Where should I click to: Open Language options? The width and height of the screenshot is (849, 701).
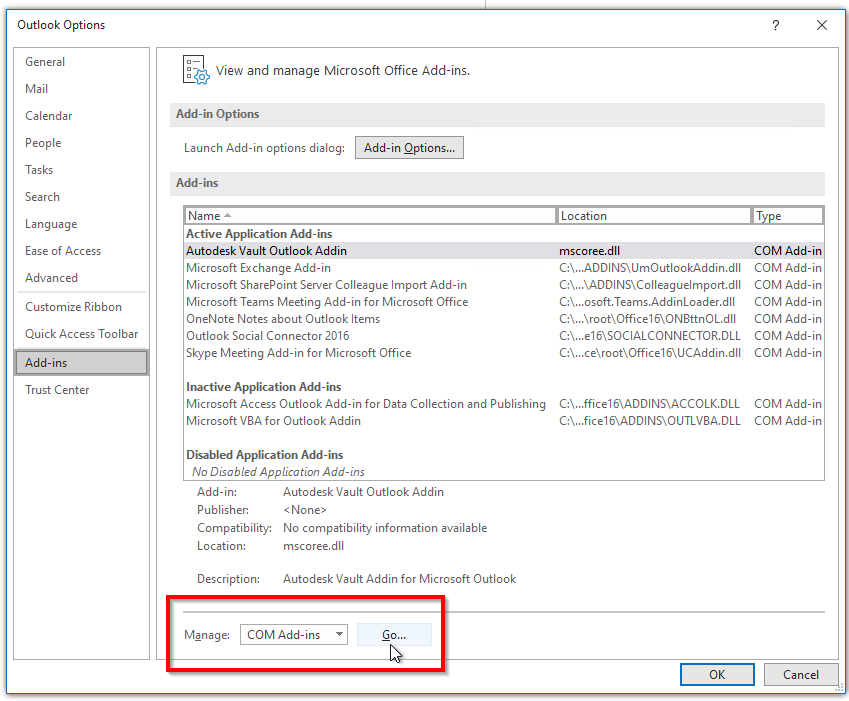[x=51, y=224]
